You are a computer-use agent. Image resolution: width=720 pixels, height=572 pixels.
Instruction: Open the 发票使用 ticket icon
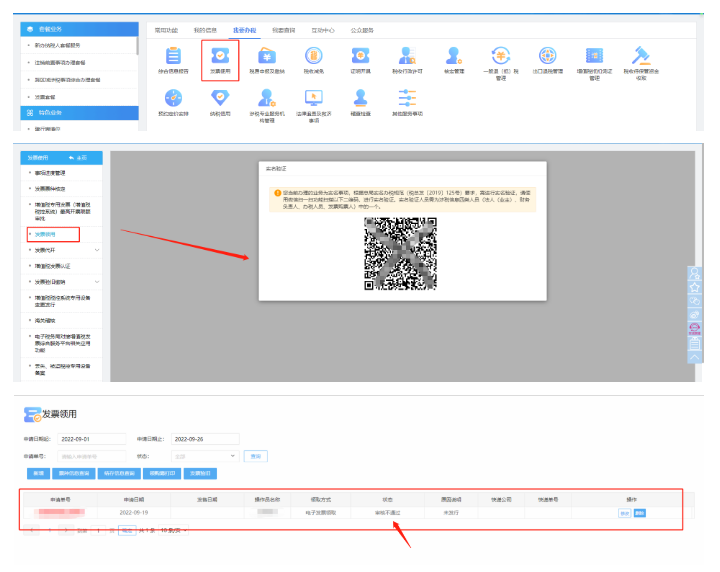(x=220, y=56)
